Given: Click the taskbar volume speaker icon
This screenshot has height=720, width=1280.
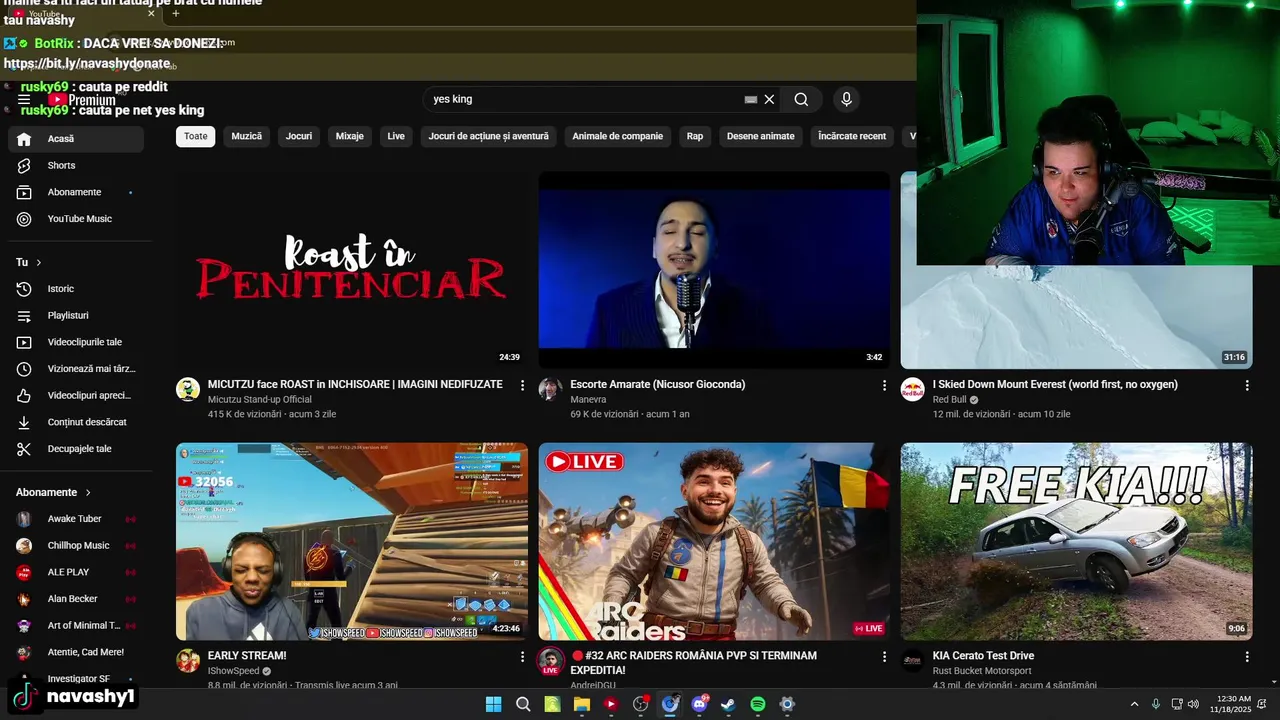Looking at the screenshot, I should click(1193, 704).
